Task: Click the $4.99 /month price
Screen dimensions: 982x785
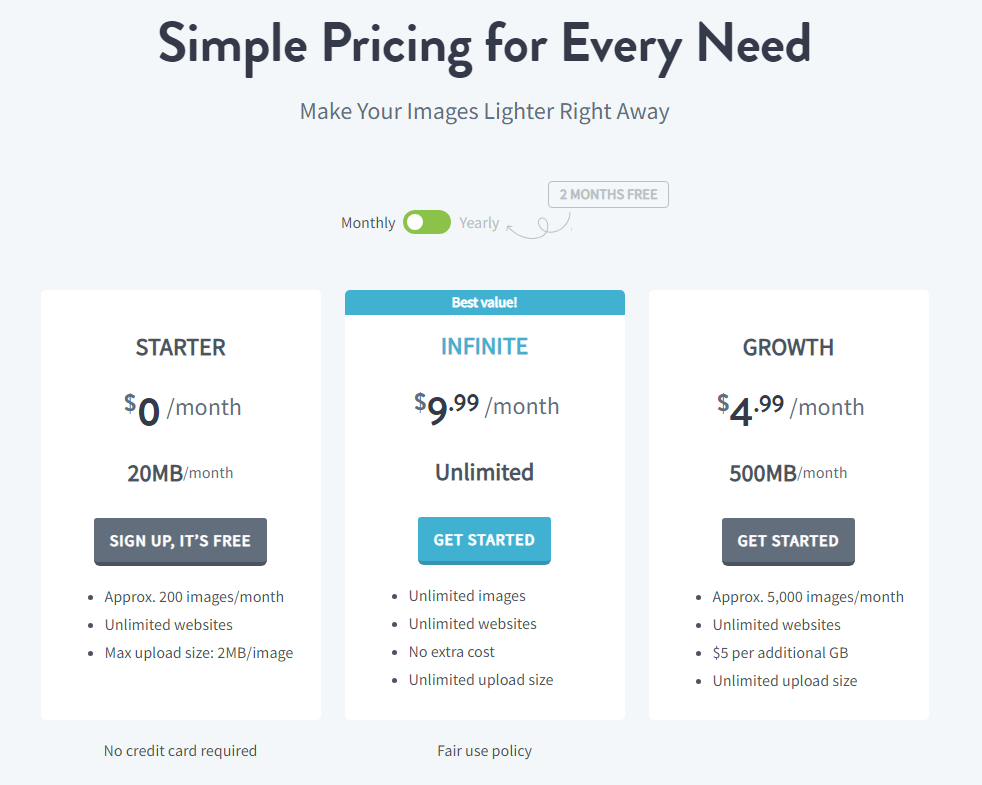Action: (790, 409)
